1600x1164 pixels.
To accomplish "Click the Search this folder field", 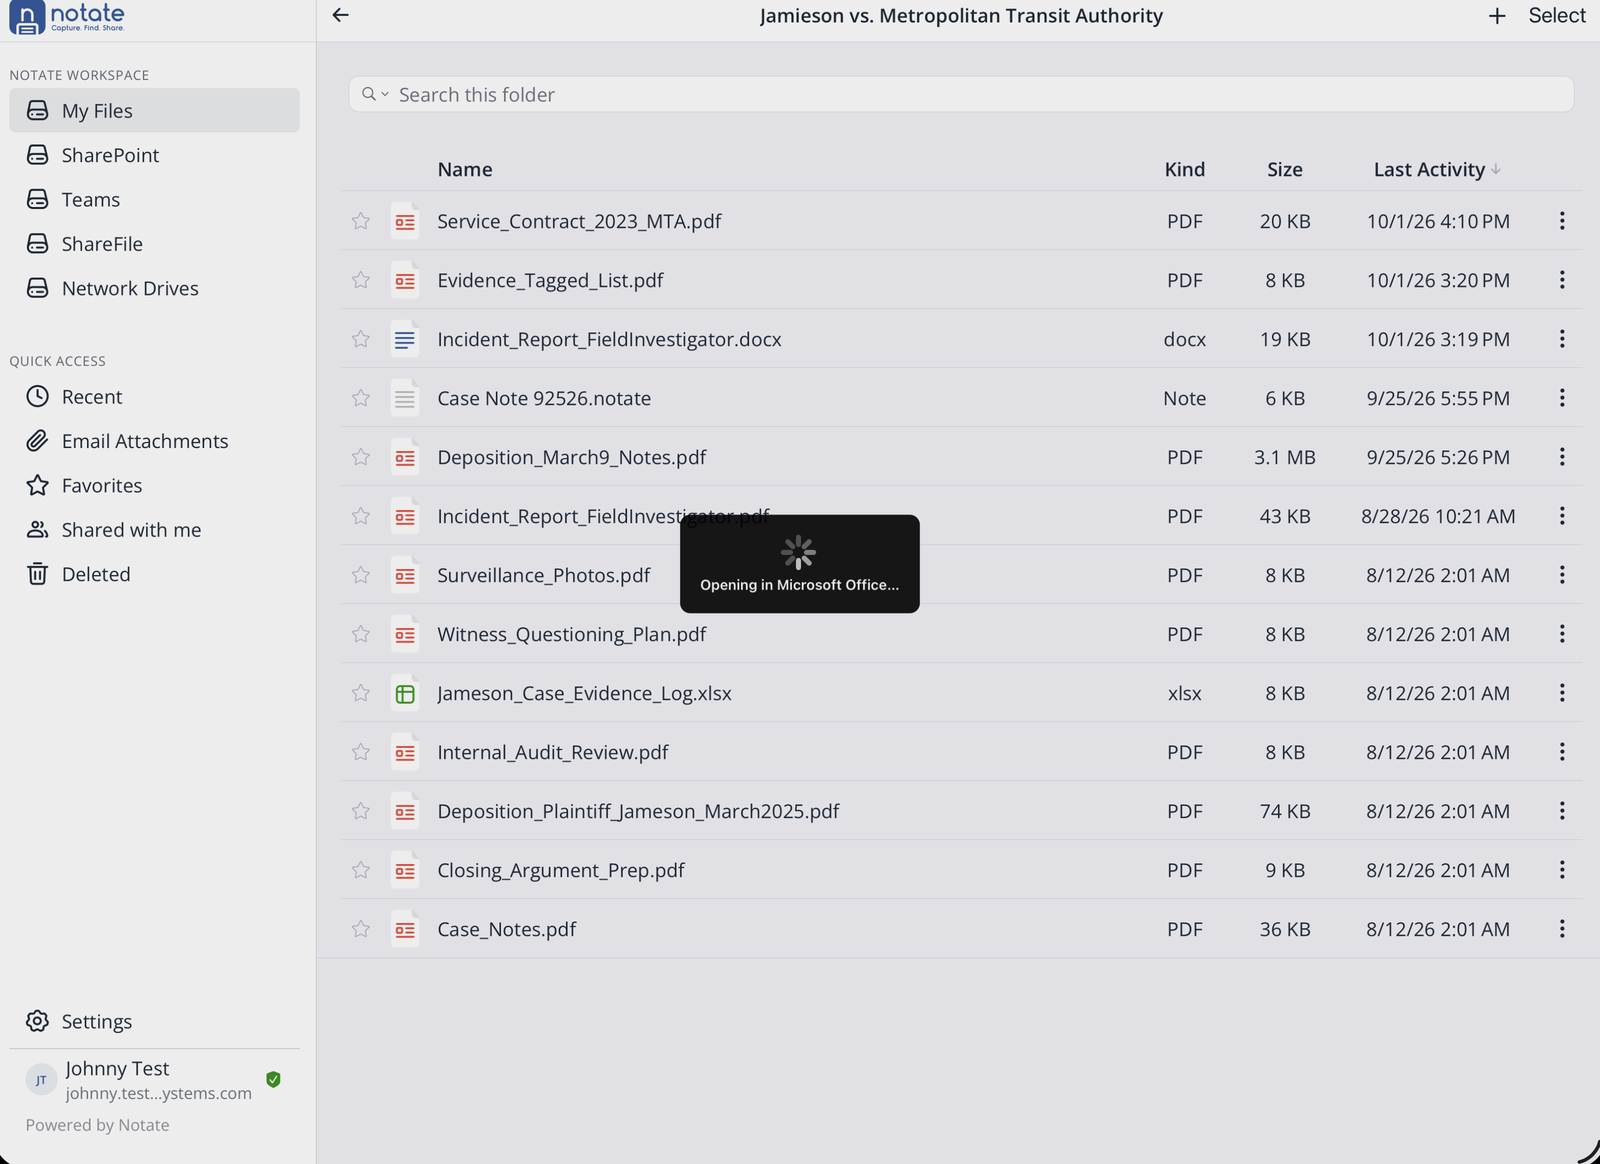I will (961, 94).
